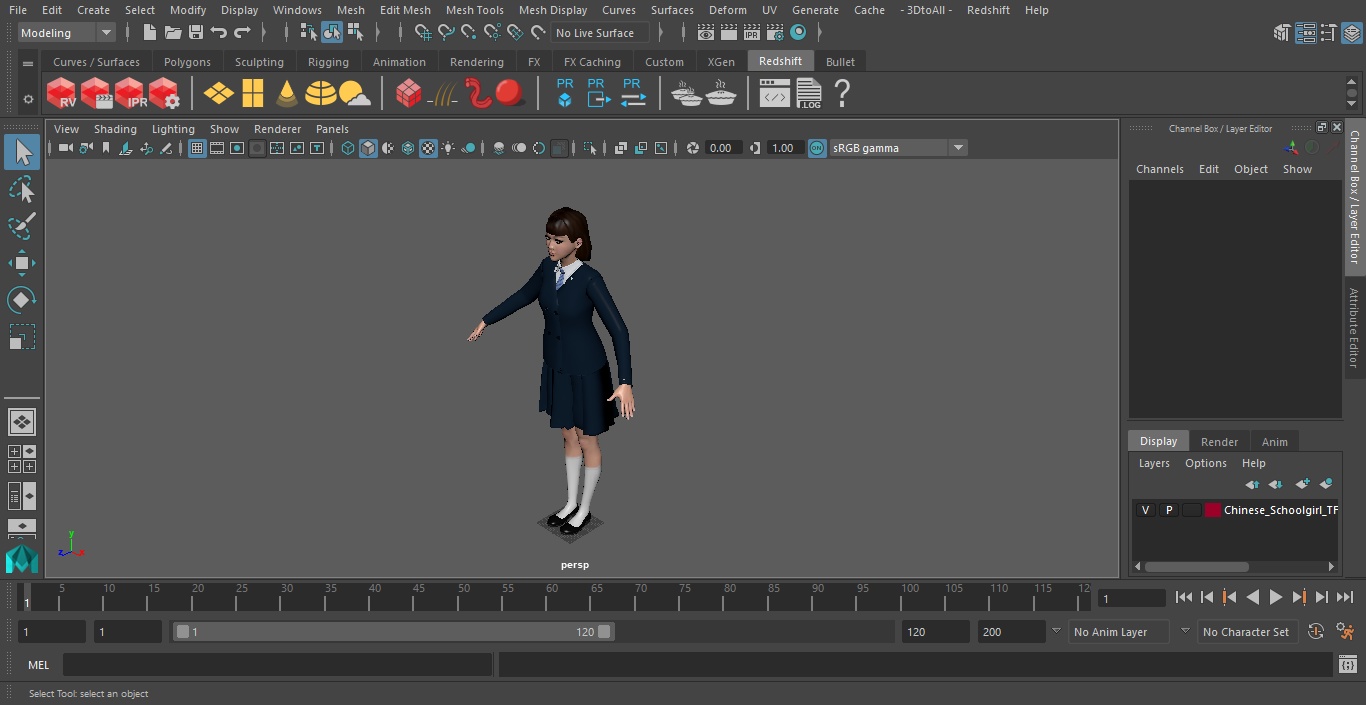Open Attribute Editor side tab
The width and height of the screenshot is (1366, 705).
(x=1354, y=328)
